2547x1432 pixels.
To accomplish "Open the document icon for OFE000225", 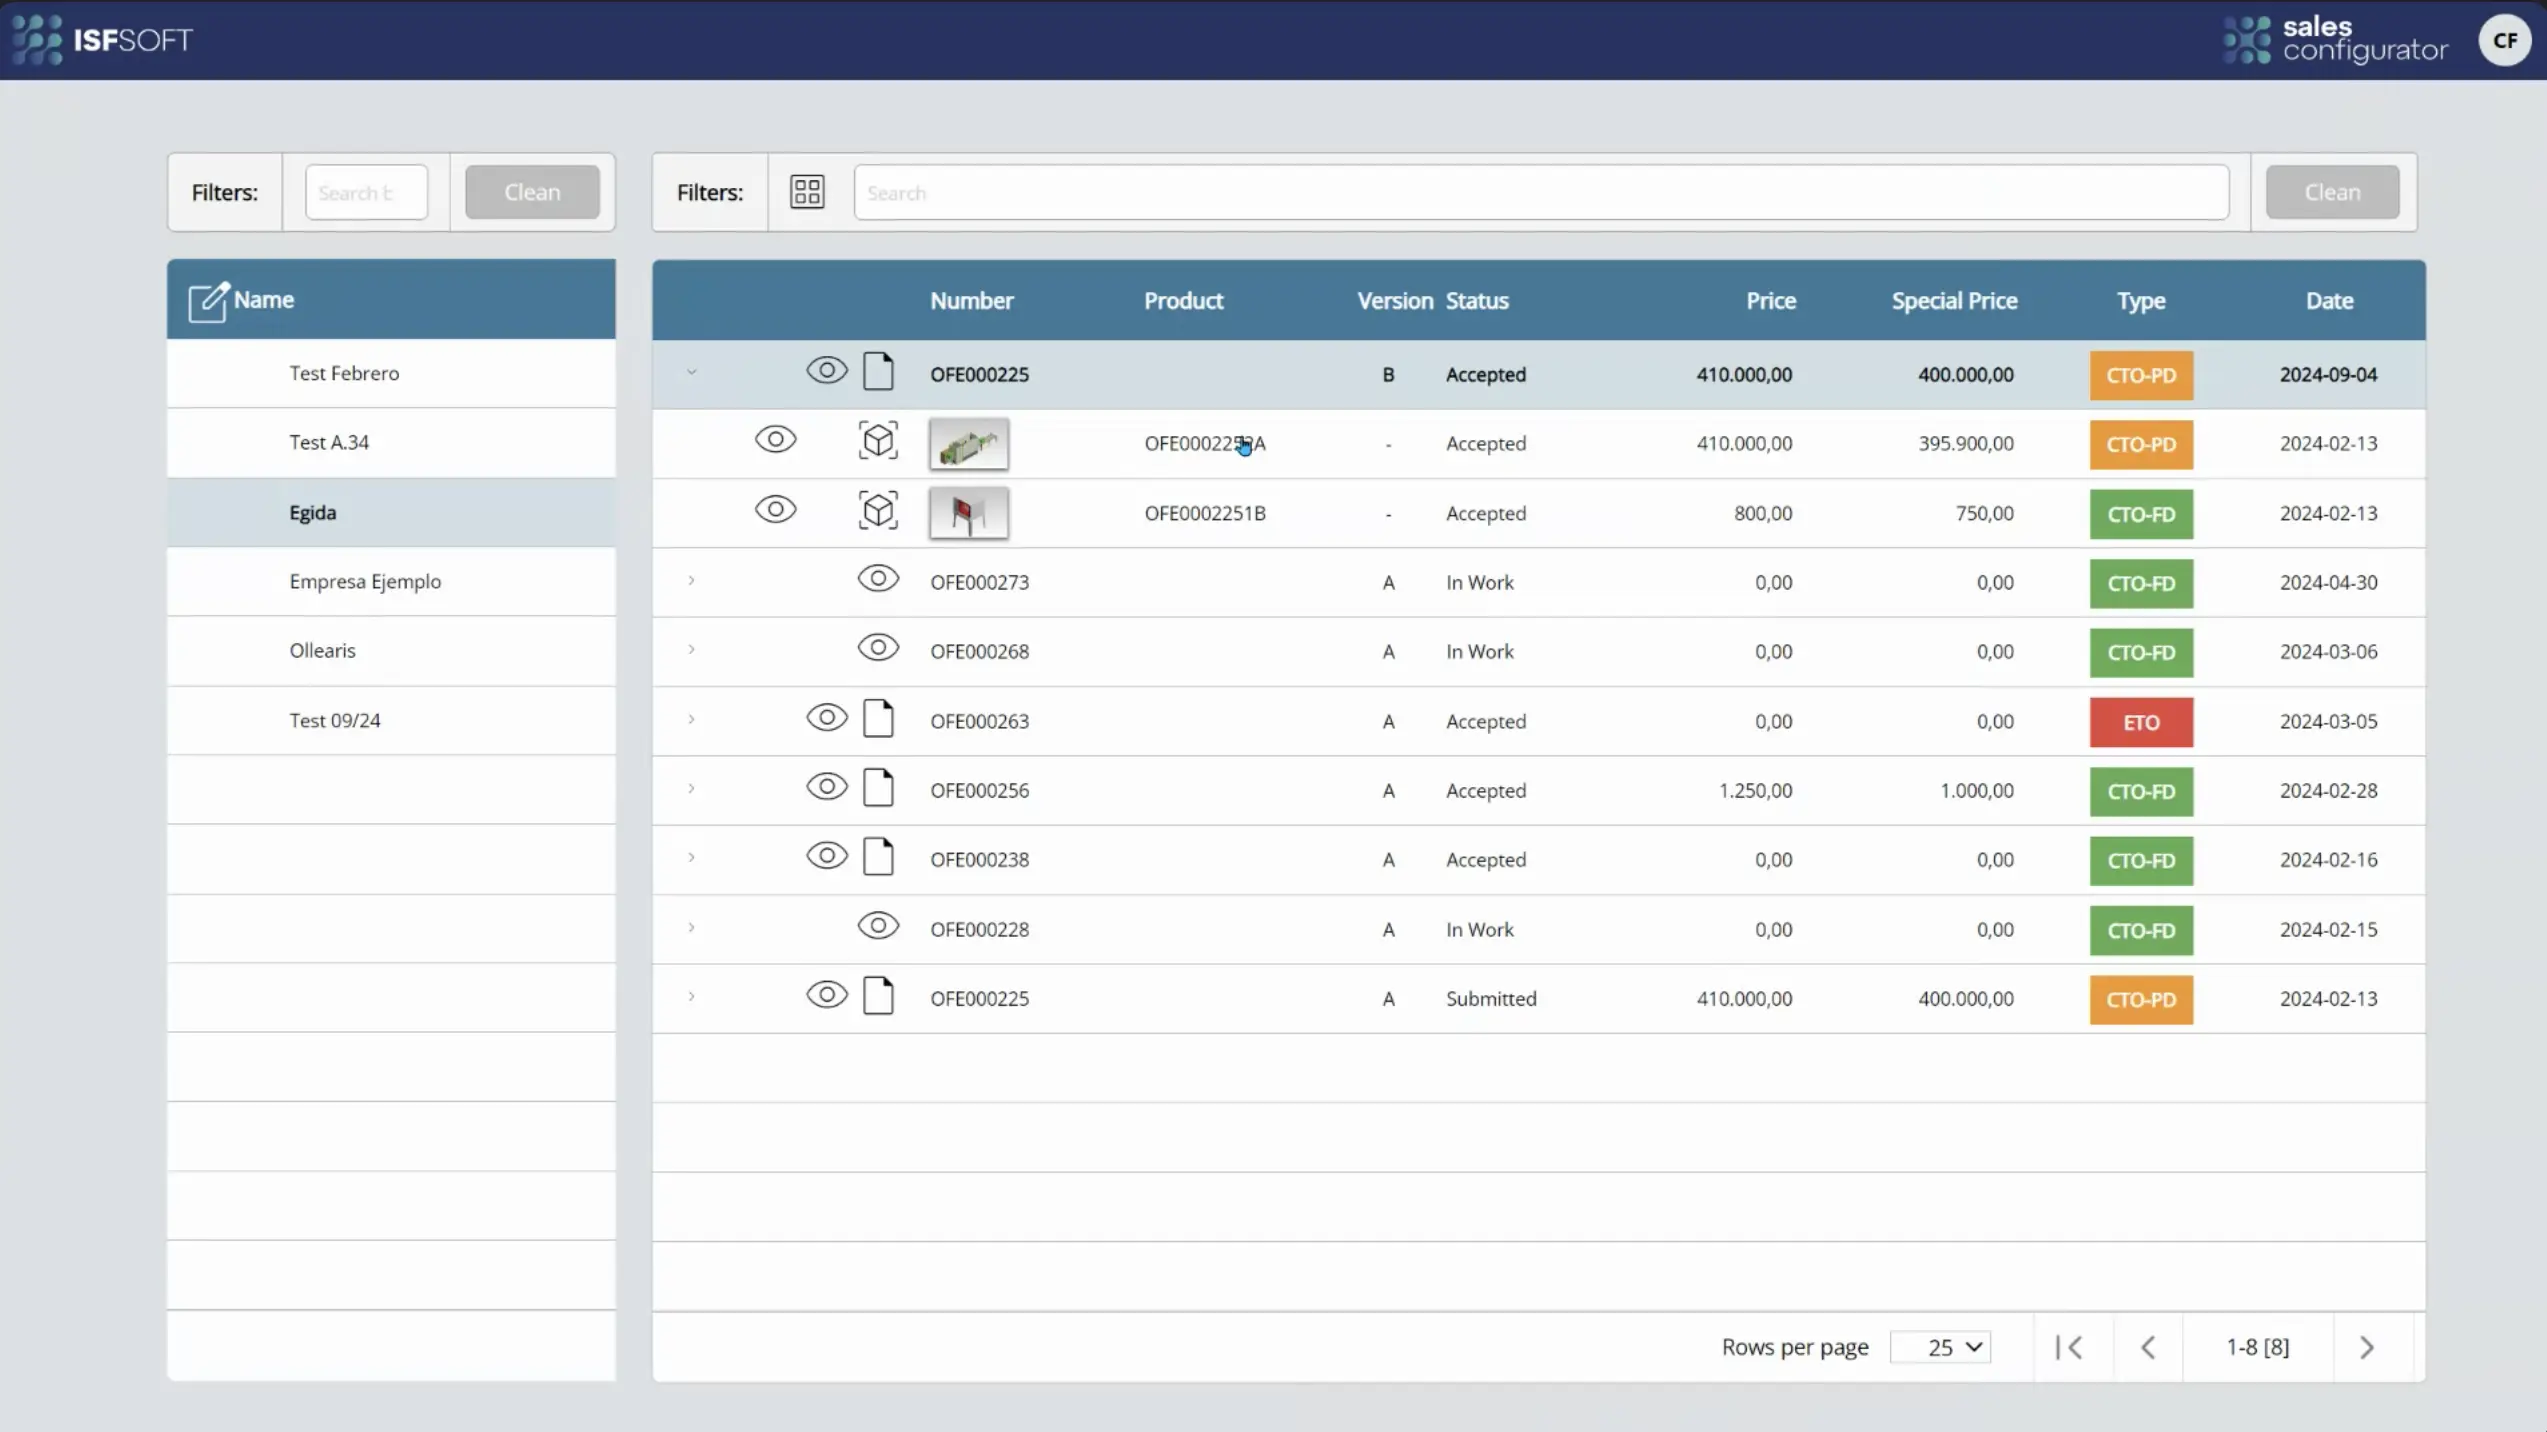I will pyautogui.click(x=878, y=371).
